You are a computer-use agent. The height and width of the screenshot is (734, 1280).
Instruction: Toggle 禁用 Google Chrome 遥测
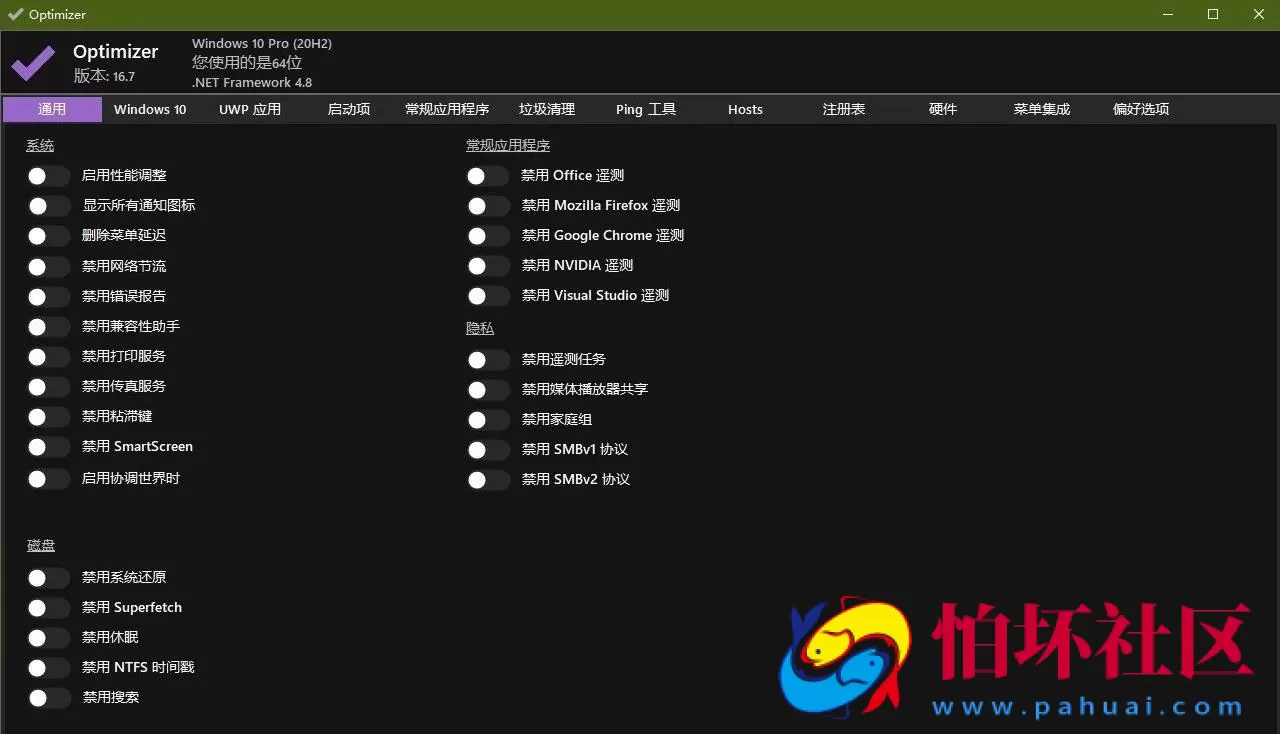click(x=487, y=236)
